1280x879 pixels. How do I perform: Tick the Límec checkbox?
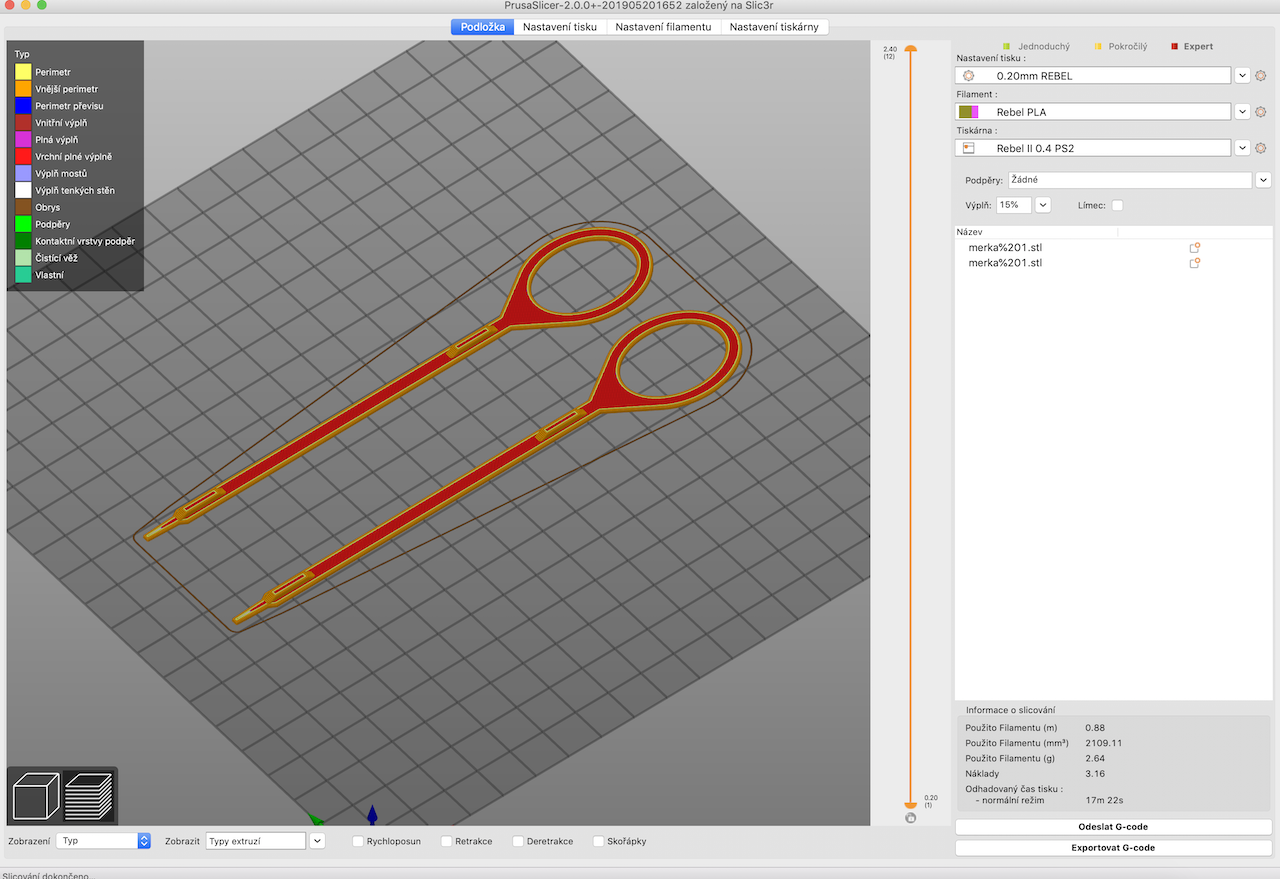click(x=1117, y=205)
